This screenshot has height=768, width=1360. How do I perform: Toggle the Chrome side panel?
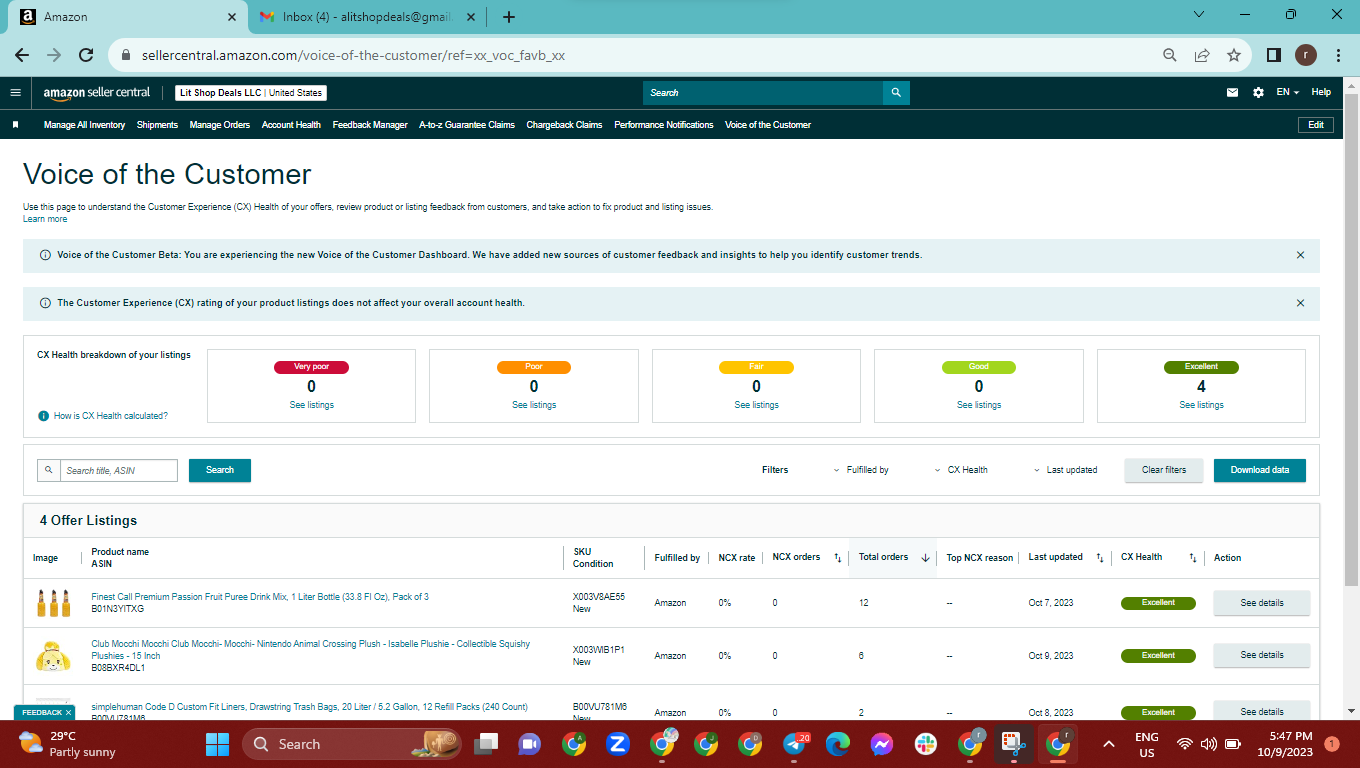click(1274, 55)
